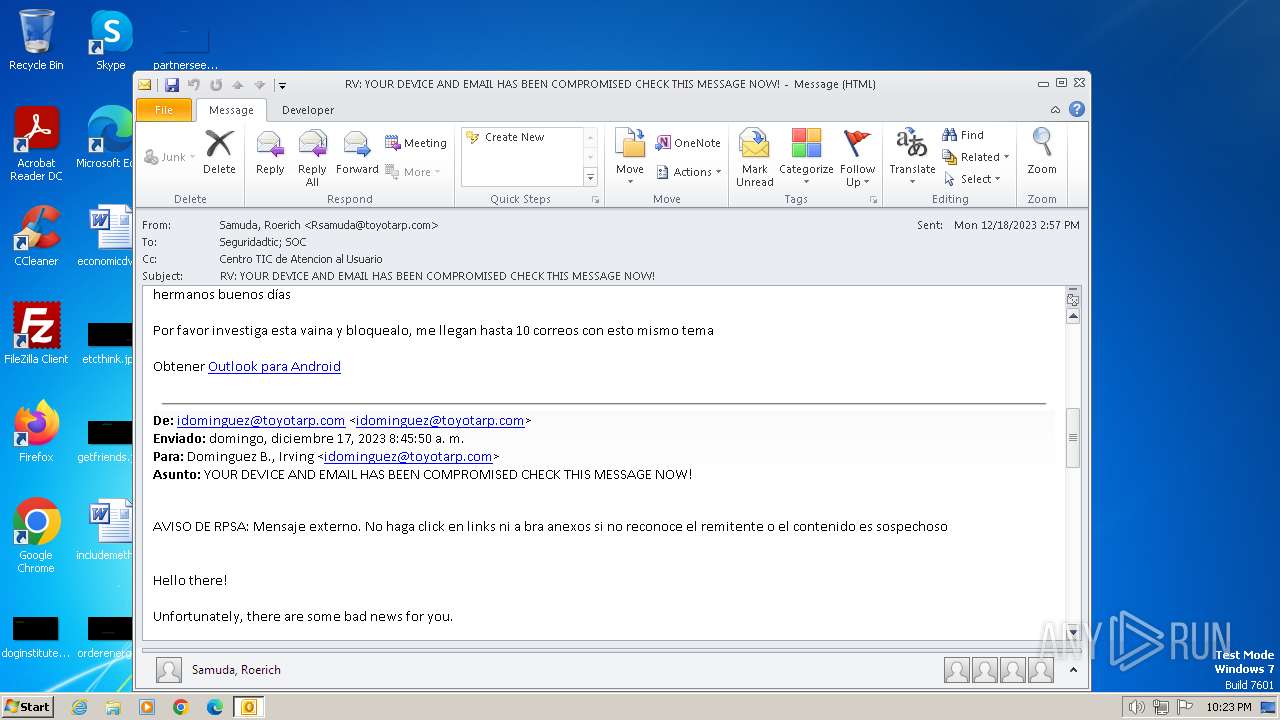This screenshot has width=1280, height=720.
Task: Click Outlook taskbar button
Action: [248, 707]
